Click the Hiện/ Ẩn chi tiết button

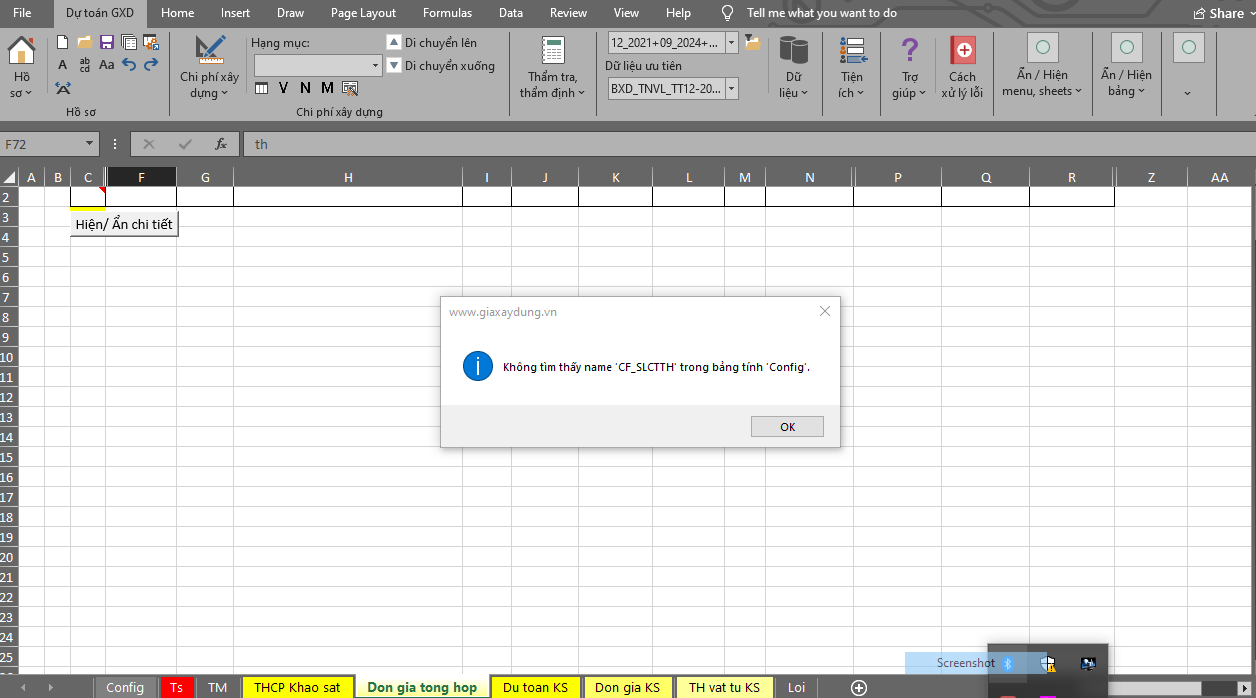pyautogui.click(x=124, y=224)
